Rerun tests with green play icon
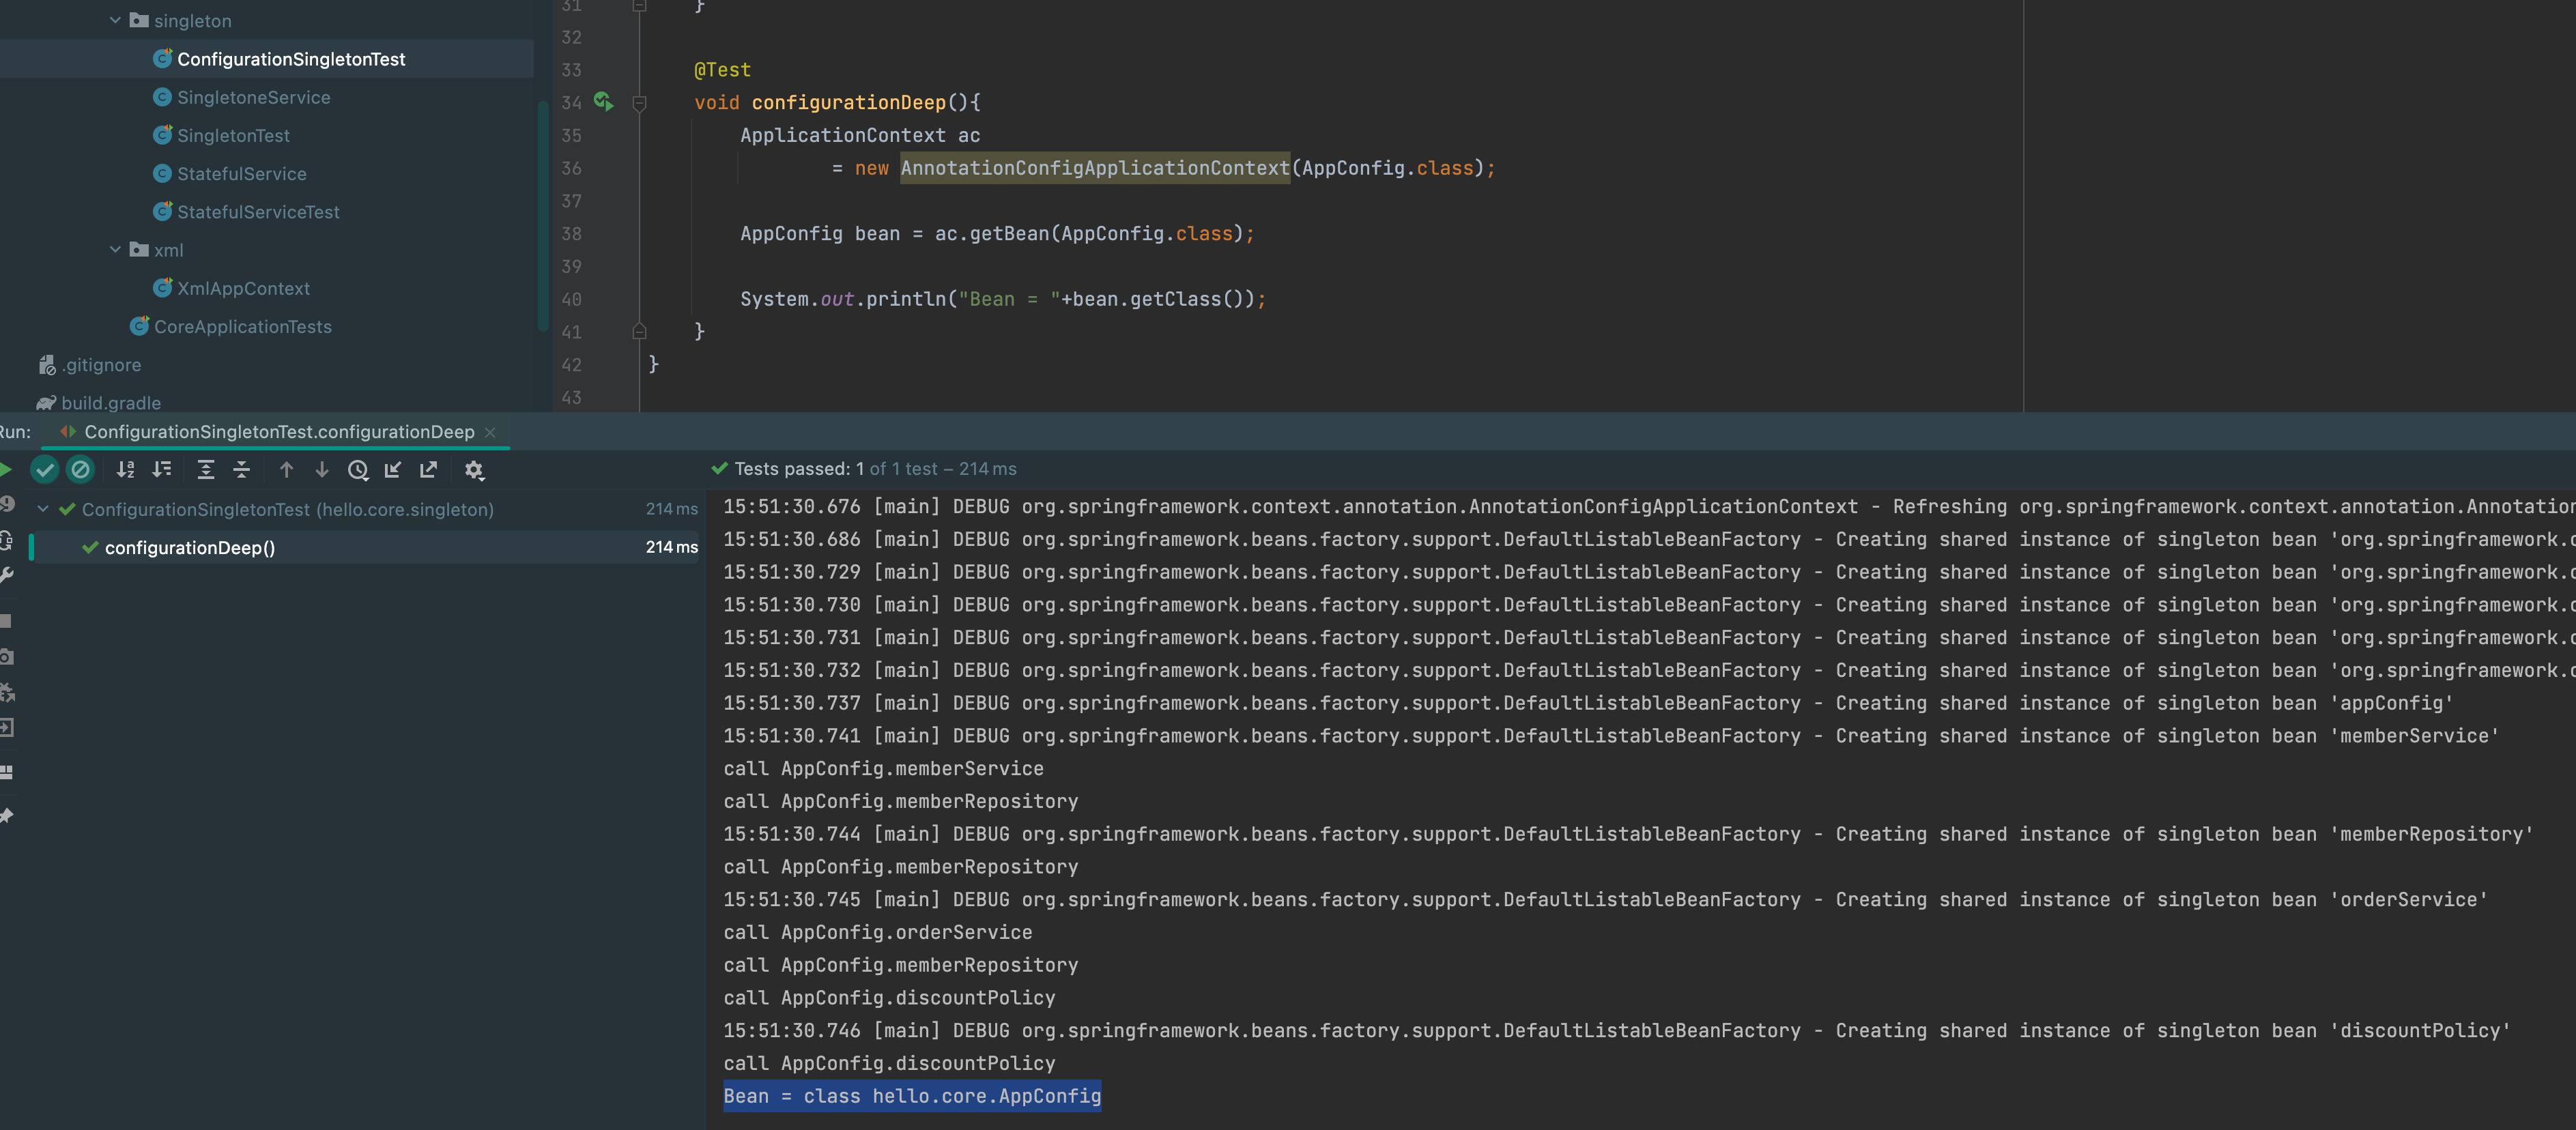Viewport: 2576px width, 1130px height. pos(6,469)
